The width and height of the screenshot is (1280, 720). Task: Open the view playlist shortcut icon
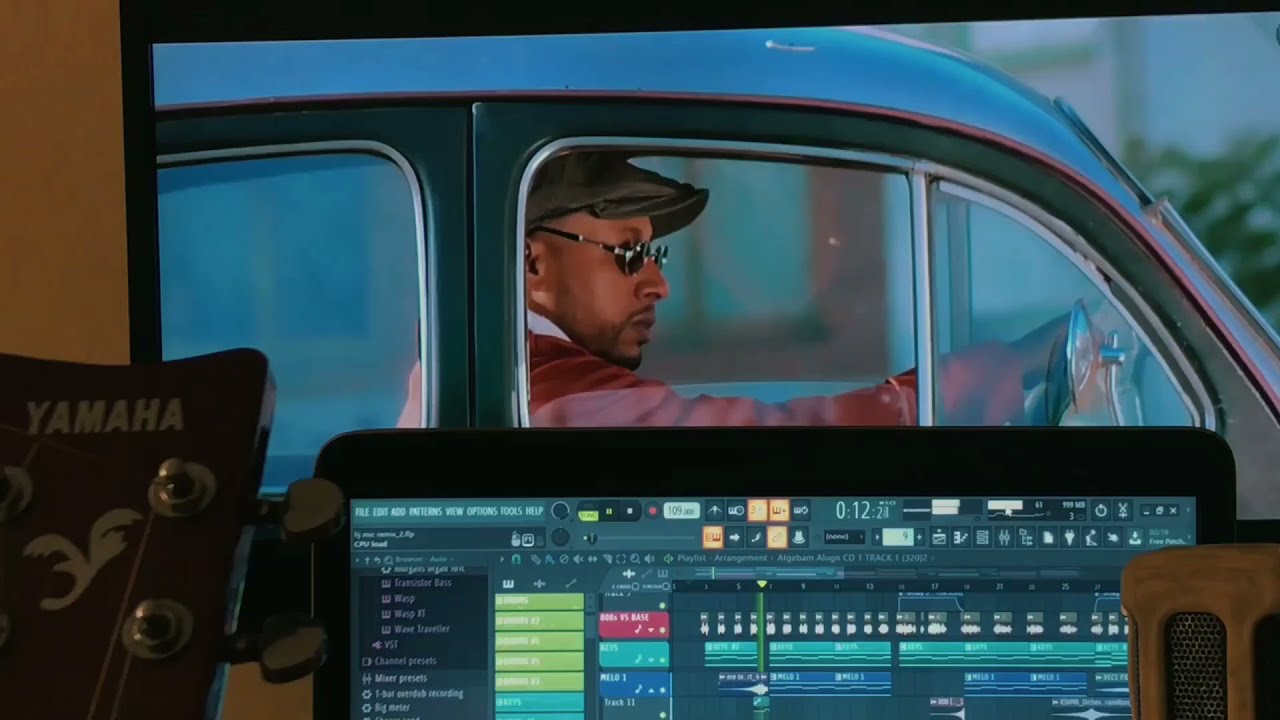click(938, 538)
